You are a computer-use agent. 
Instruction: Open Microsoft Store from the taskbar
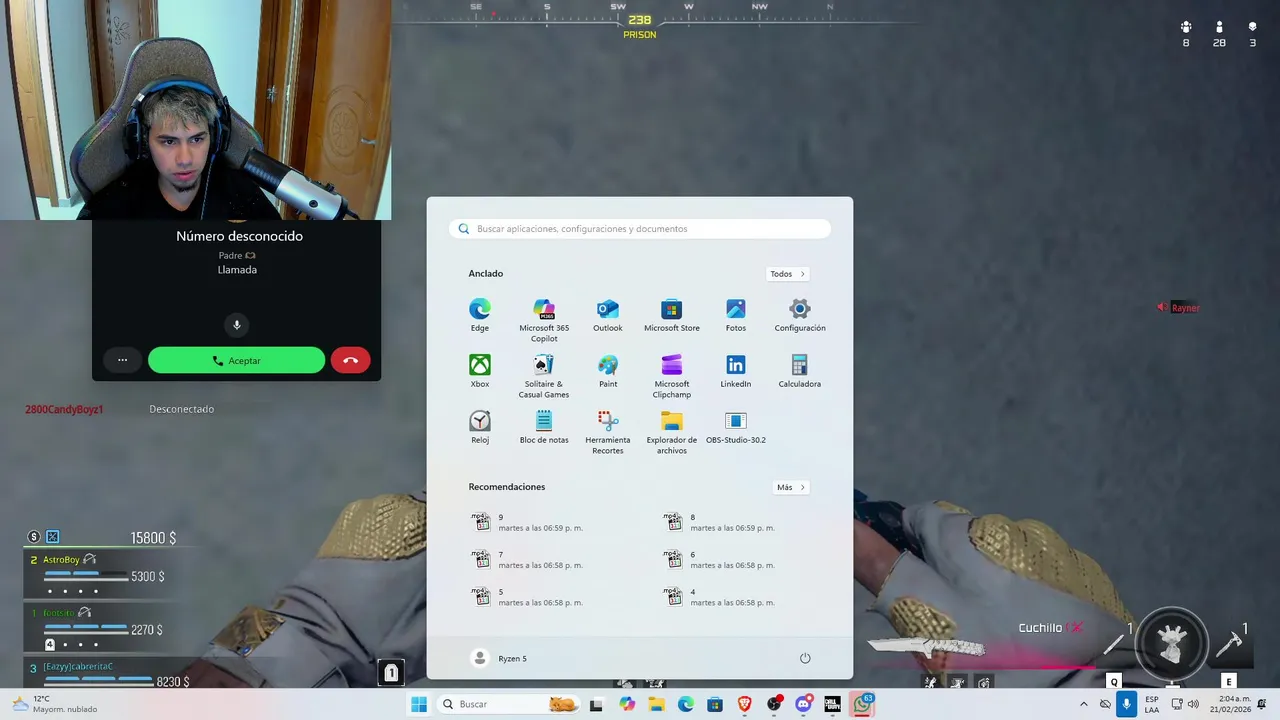tap(715, 704)
